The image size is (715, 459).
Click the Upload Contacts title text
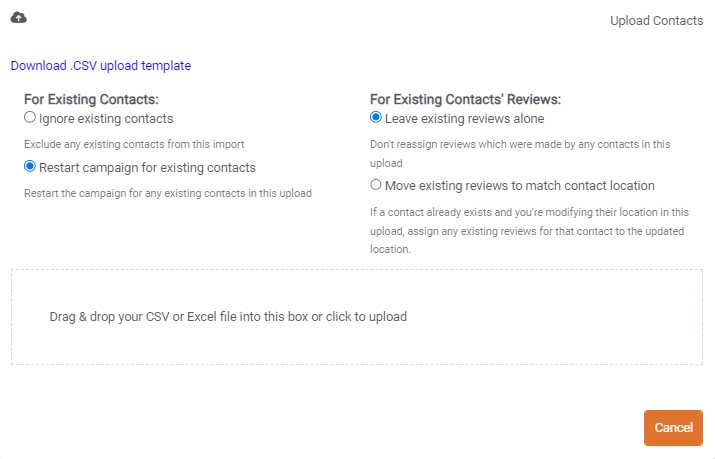pyautogui.click(x=656, y=20)
